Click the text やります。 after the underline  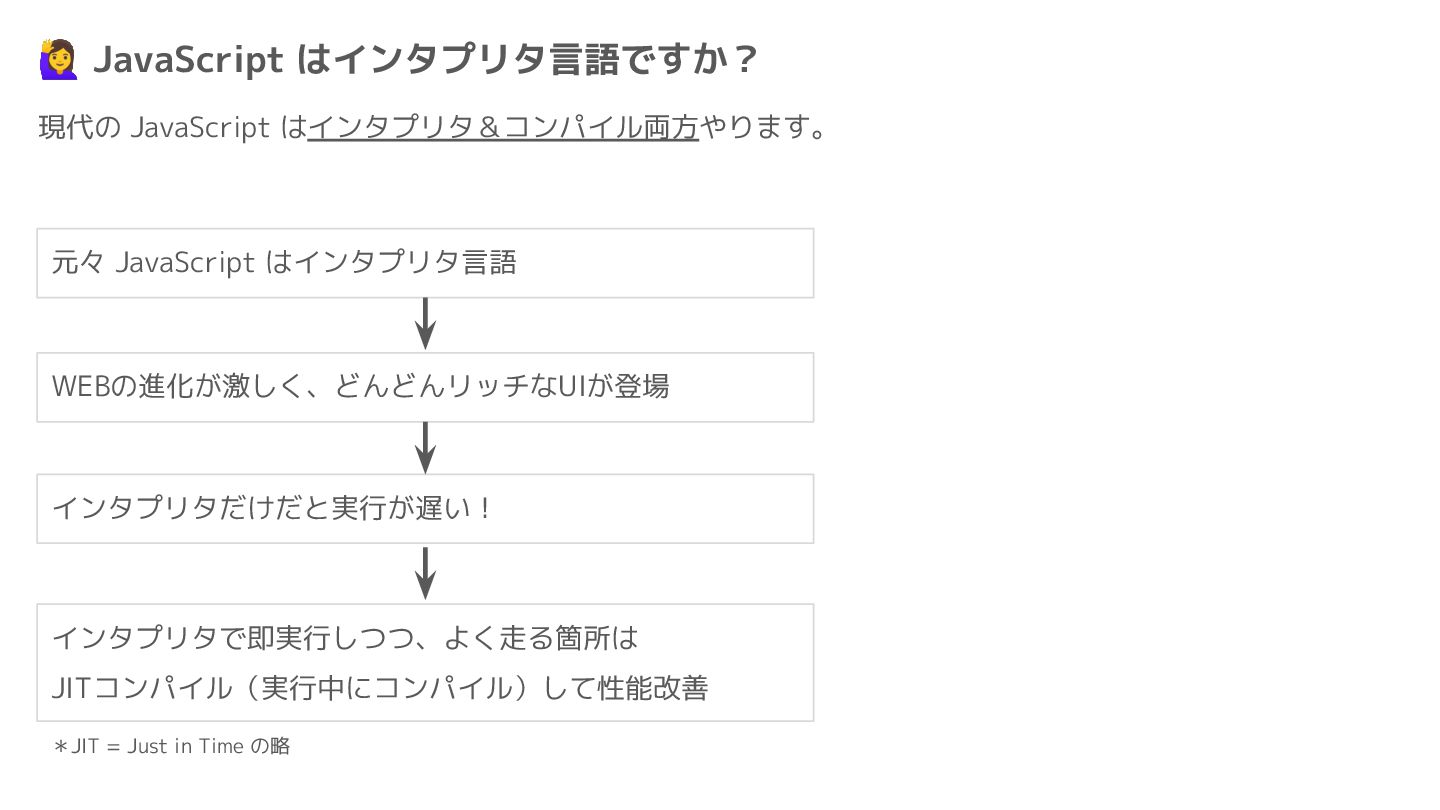764,128
